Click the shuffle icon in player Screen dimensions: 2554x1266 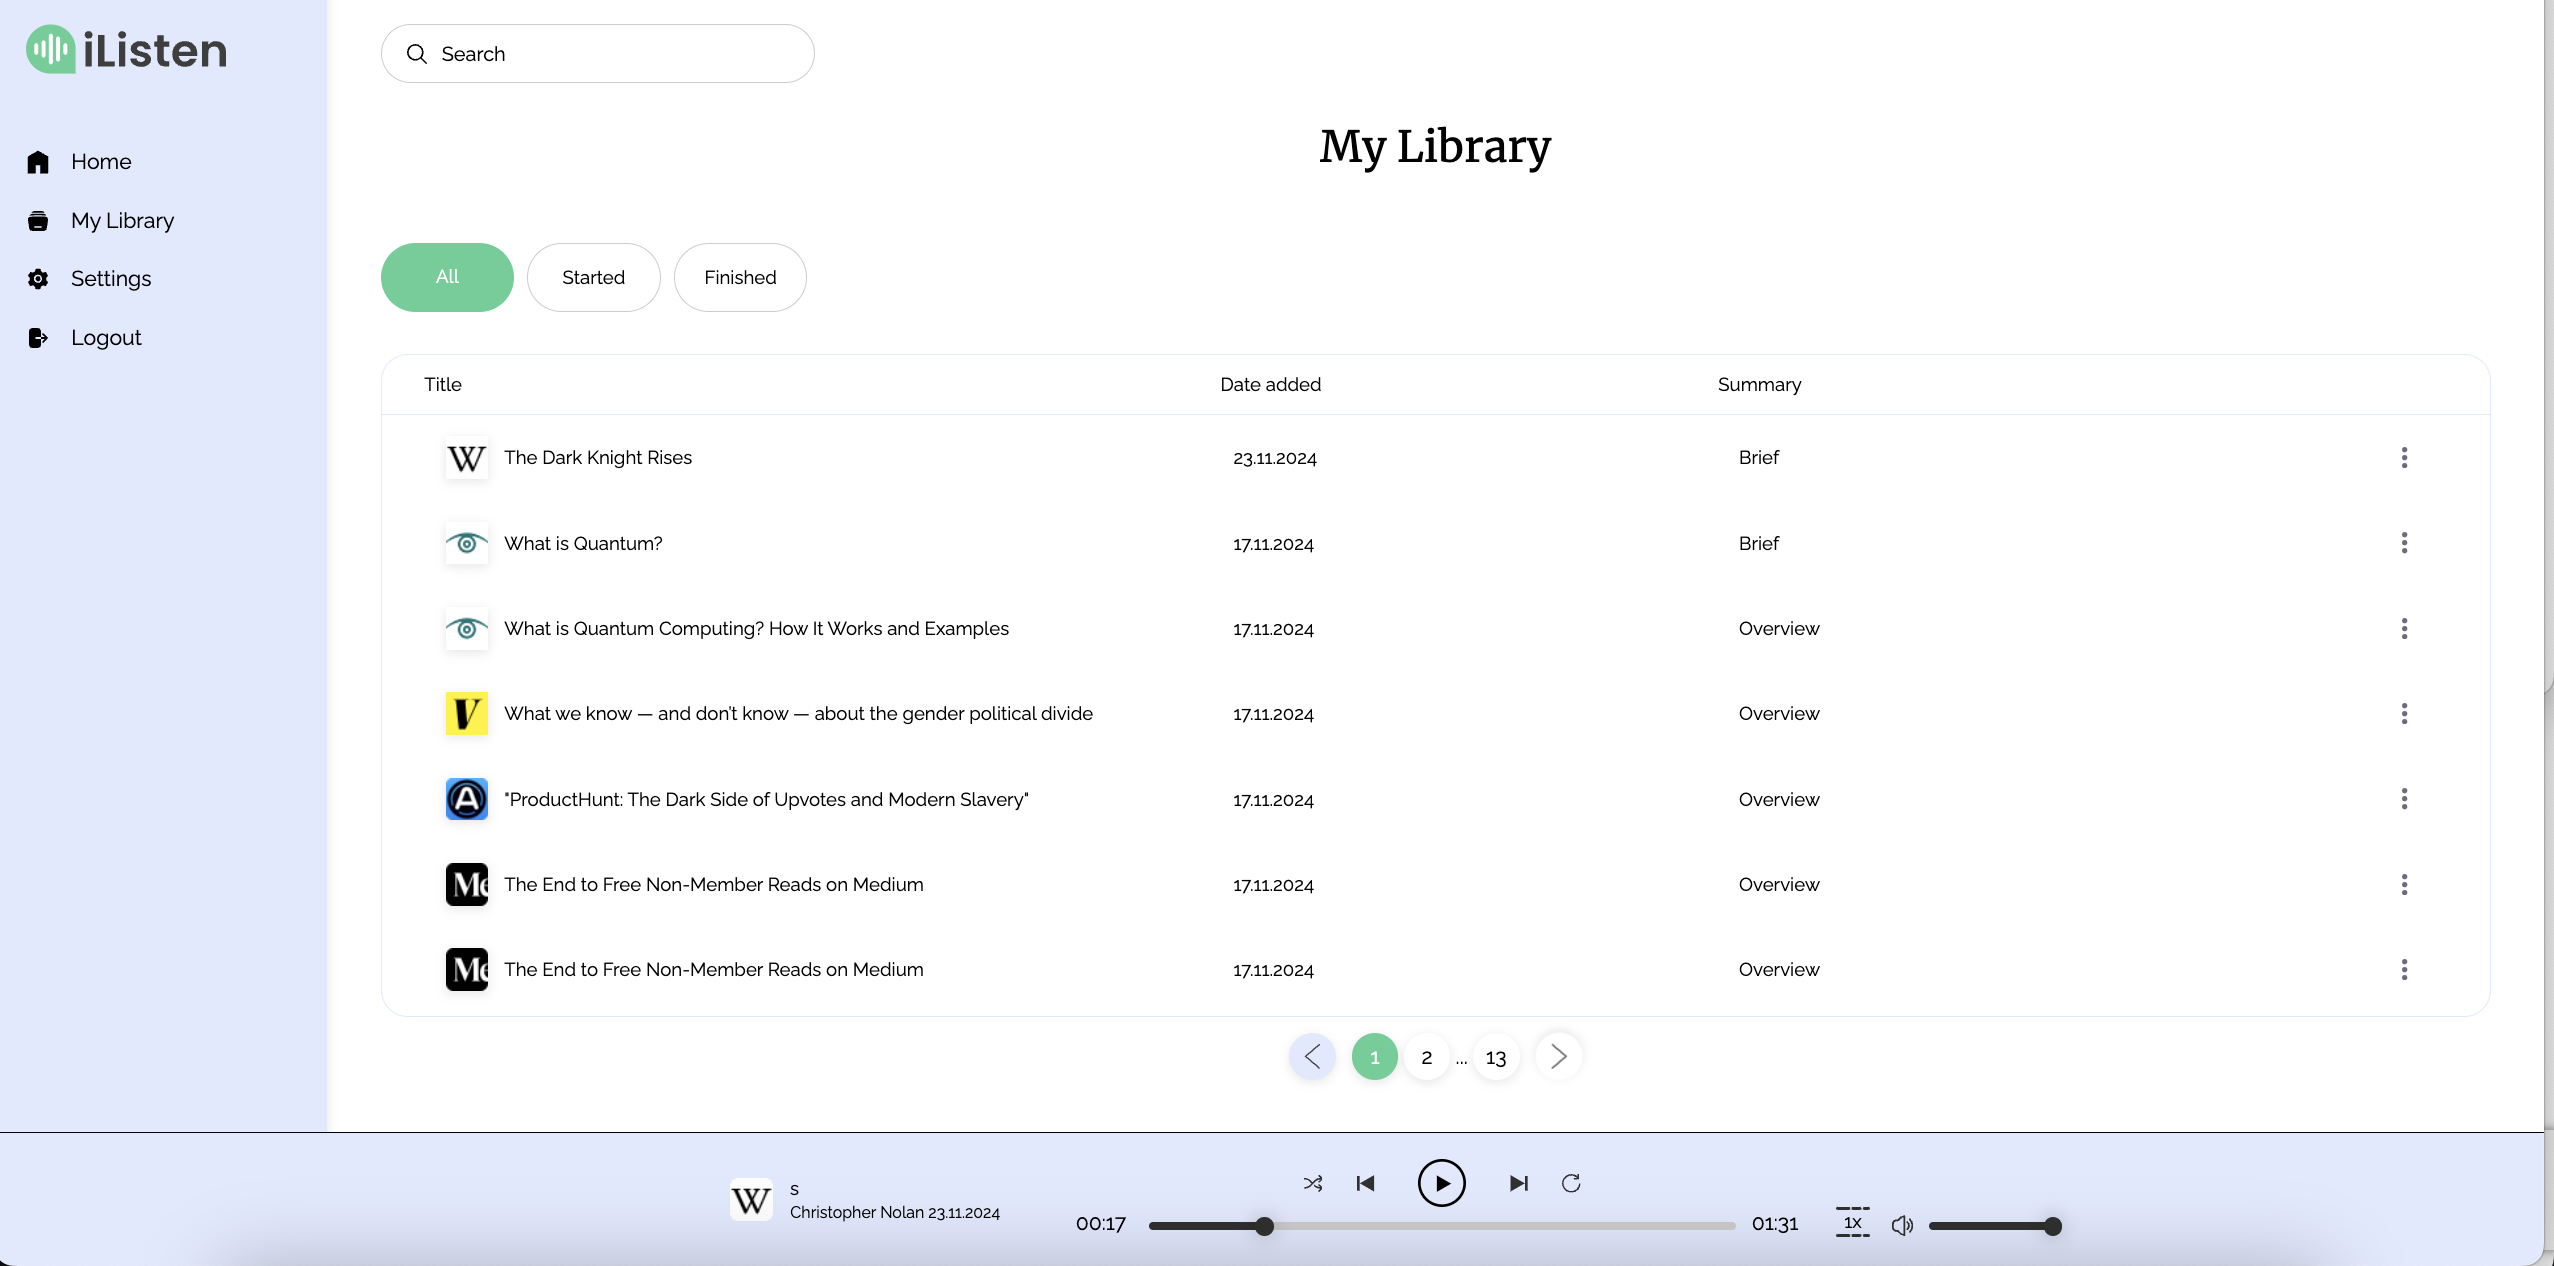tap(1313, 1183)
